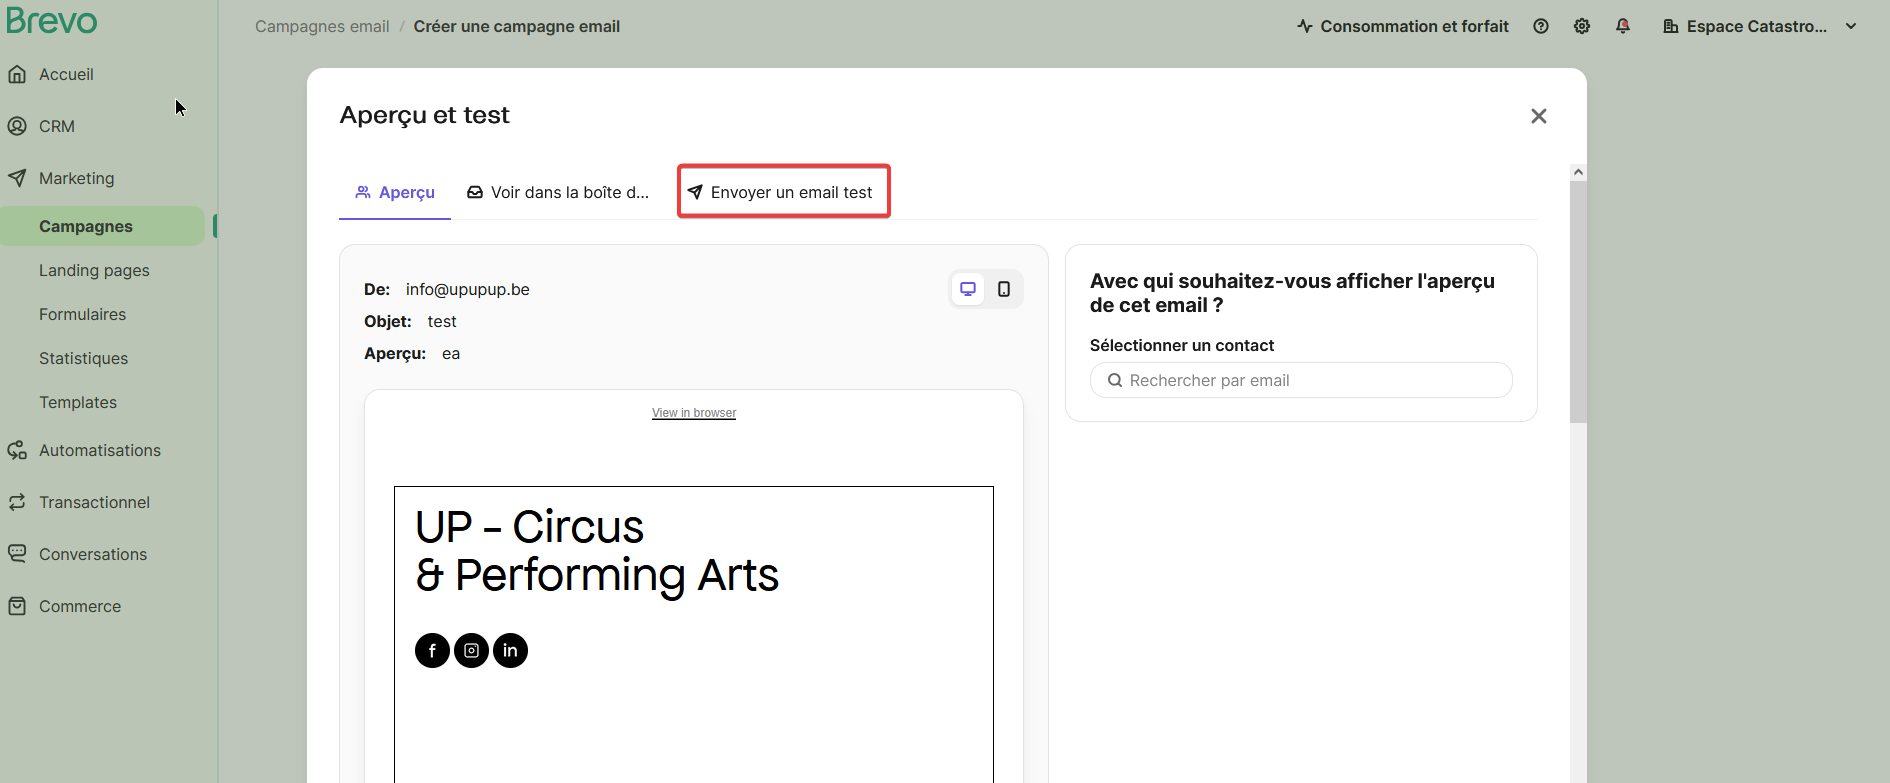Click the LinkedIn icon in email preview
This screenshot has height=783, width=1890.
pos(510,651)
